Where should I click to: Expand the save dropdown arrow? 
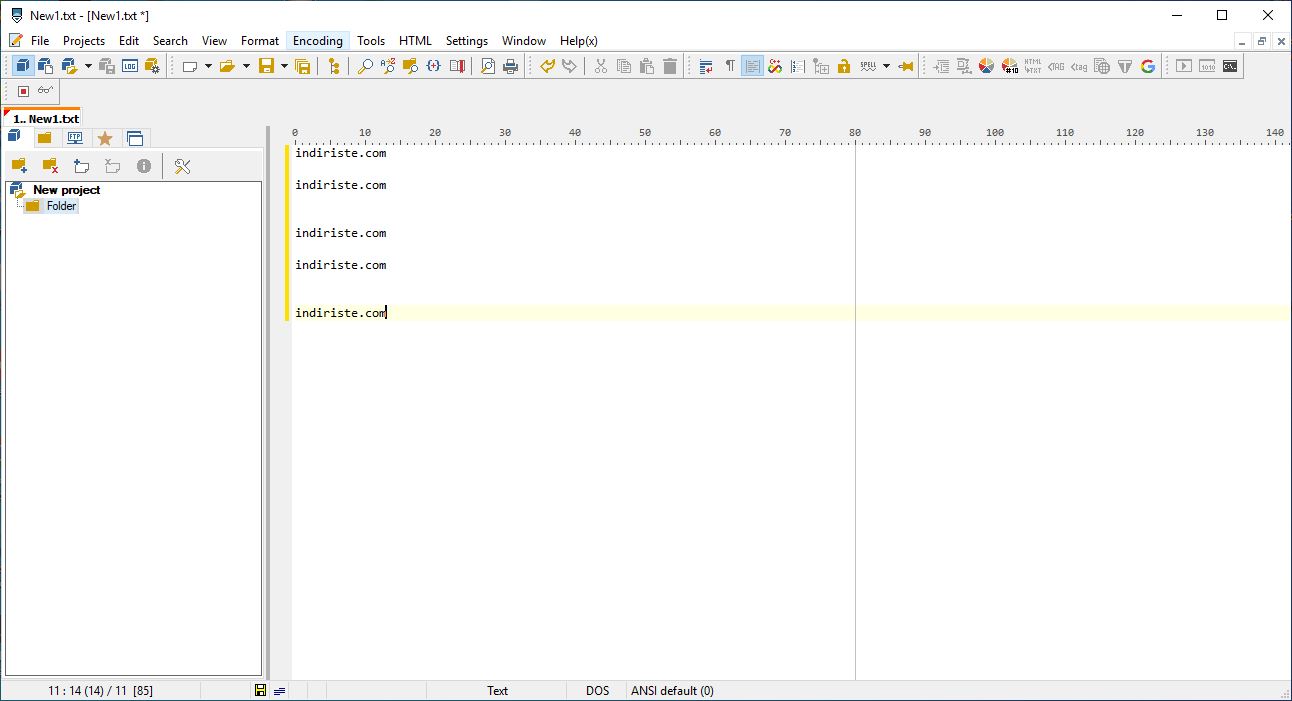(x=284, y=66)
